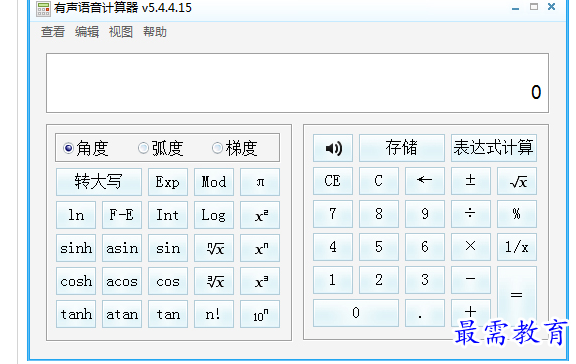Screen dimensions: 576x364
Task: Click the number 2 key
Action: [379, 280]
